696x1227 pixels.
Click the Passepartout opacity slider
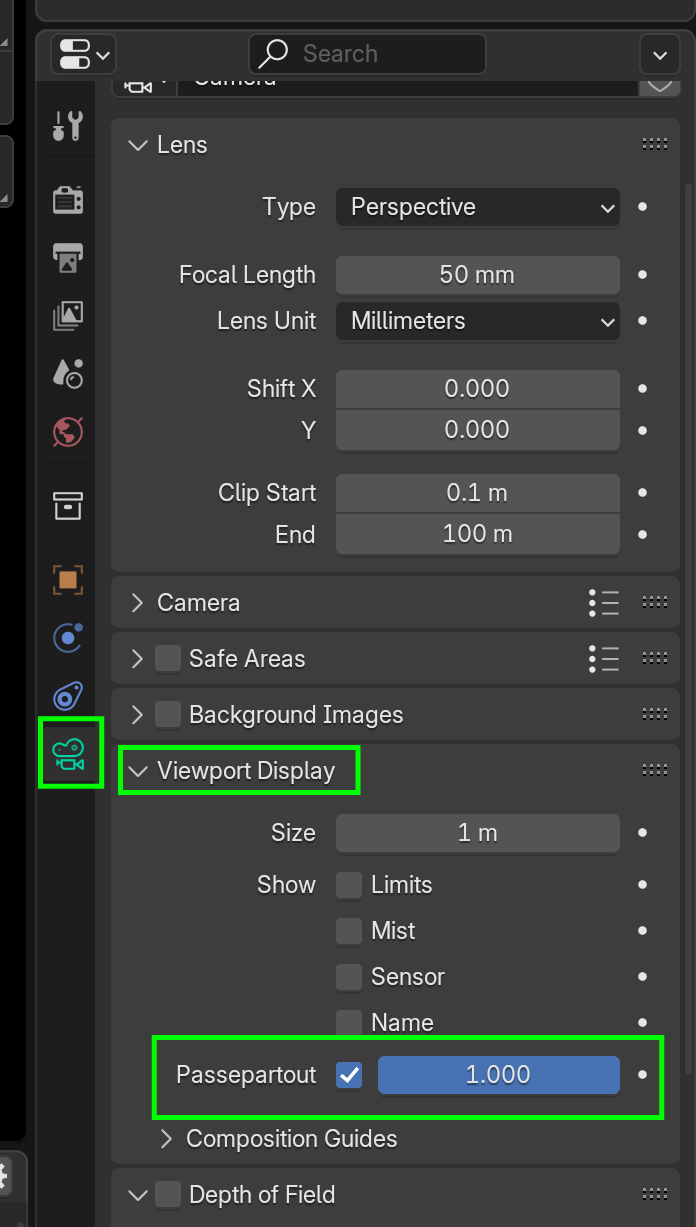click(498, 1075)
